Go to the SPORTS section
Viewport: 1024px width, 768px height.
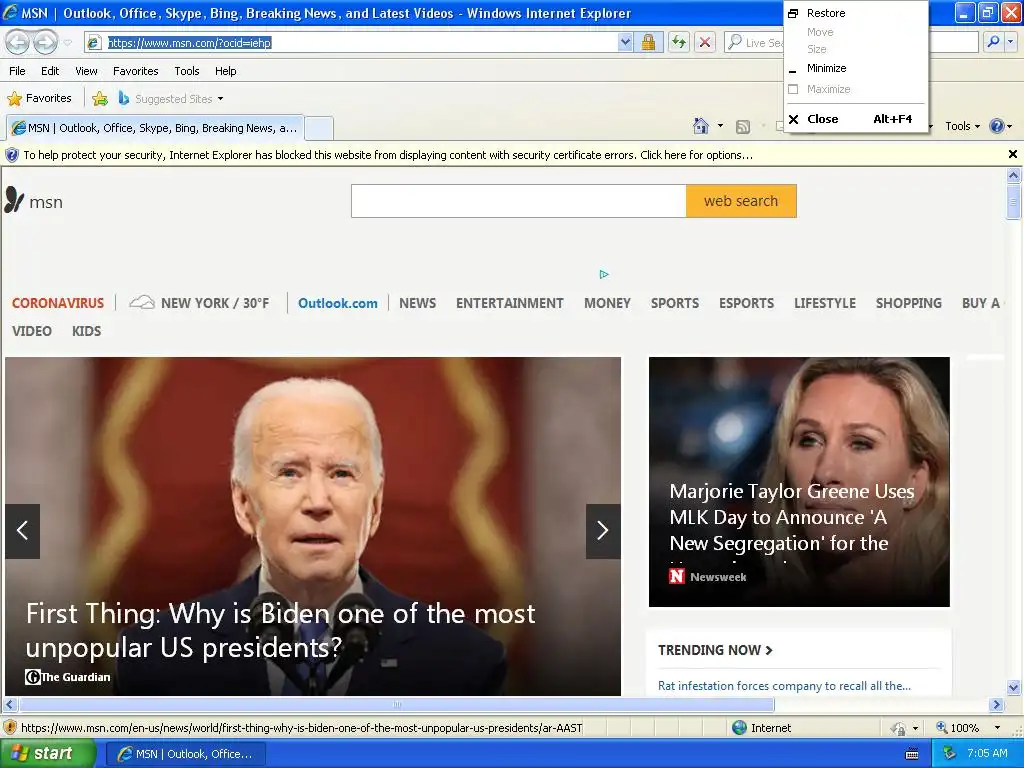(675, 303)
